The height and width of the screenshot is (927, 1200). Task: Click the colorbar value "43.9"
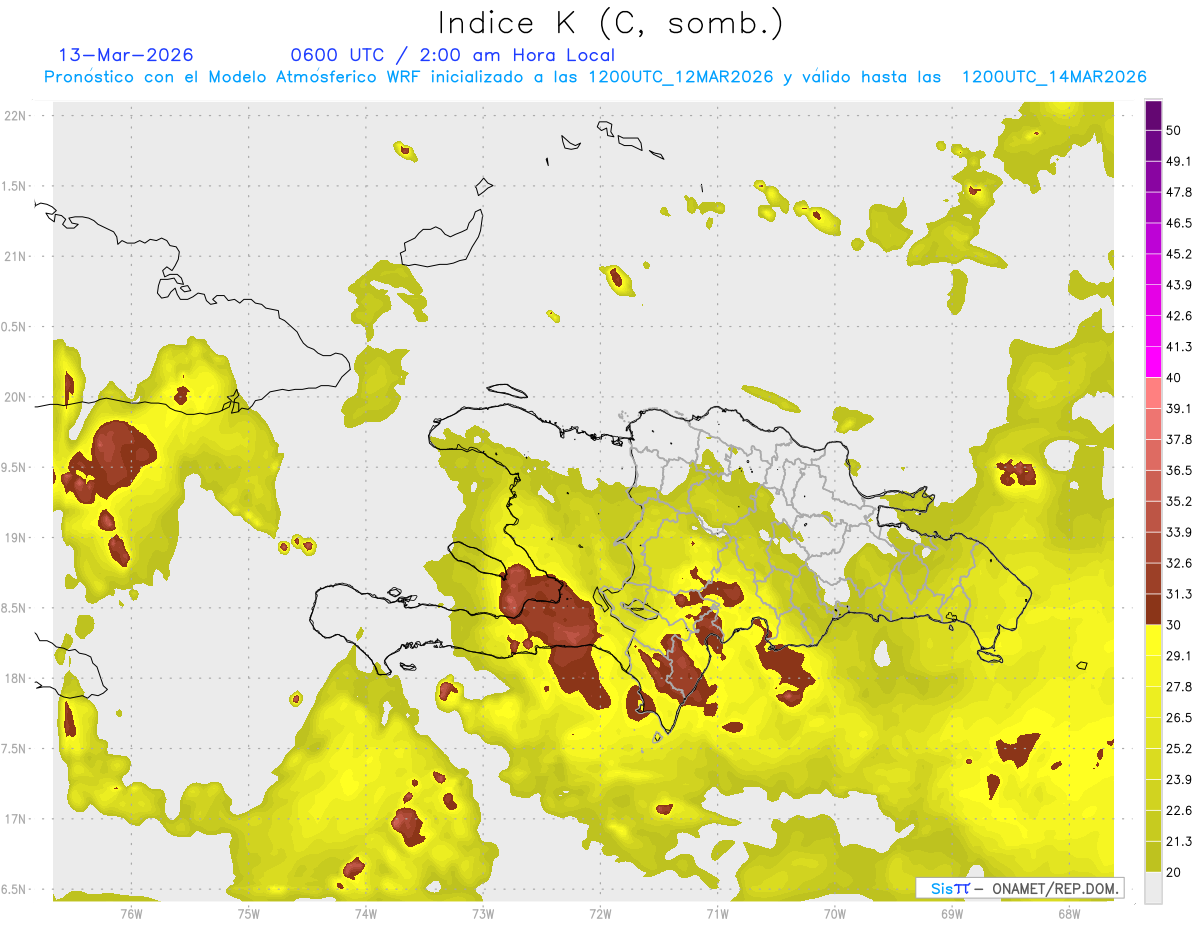tap(1179, 285)
